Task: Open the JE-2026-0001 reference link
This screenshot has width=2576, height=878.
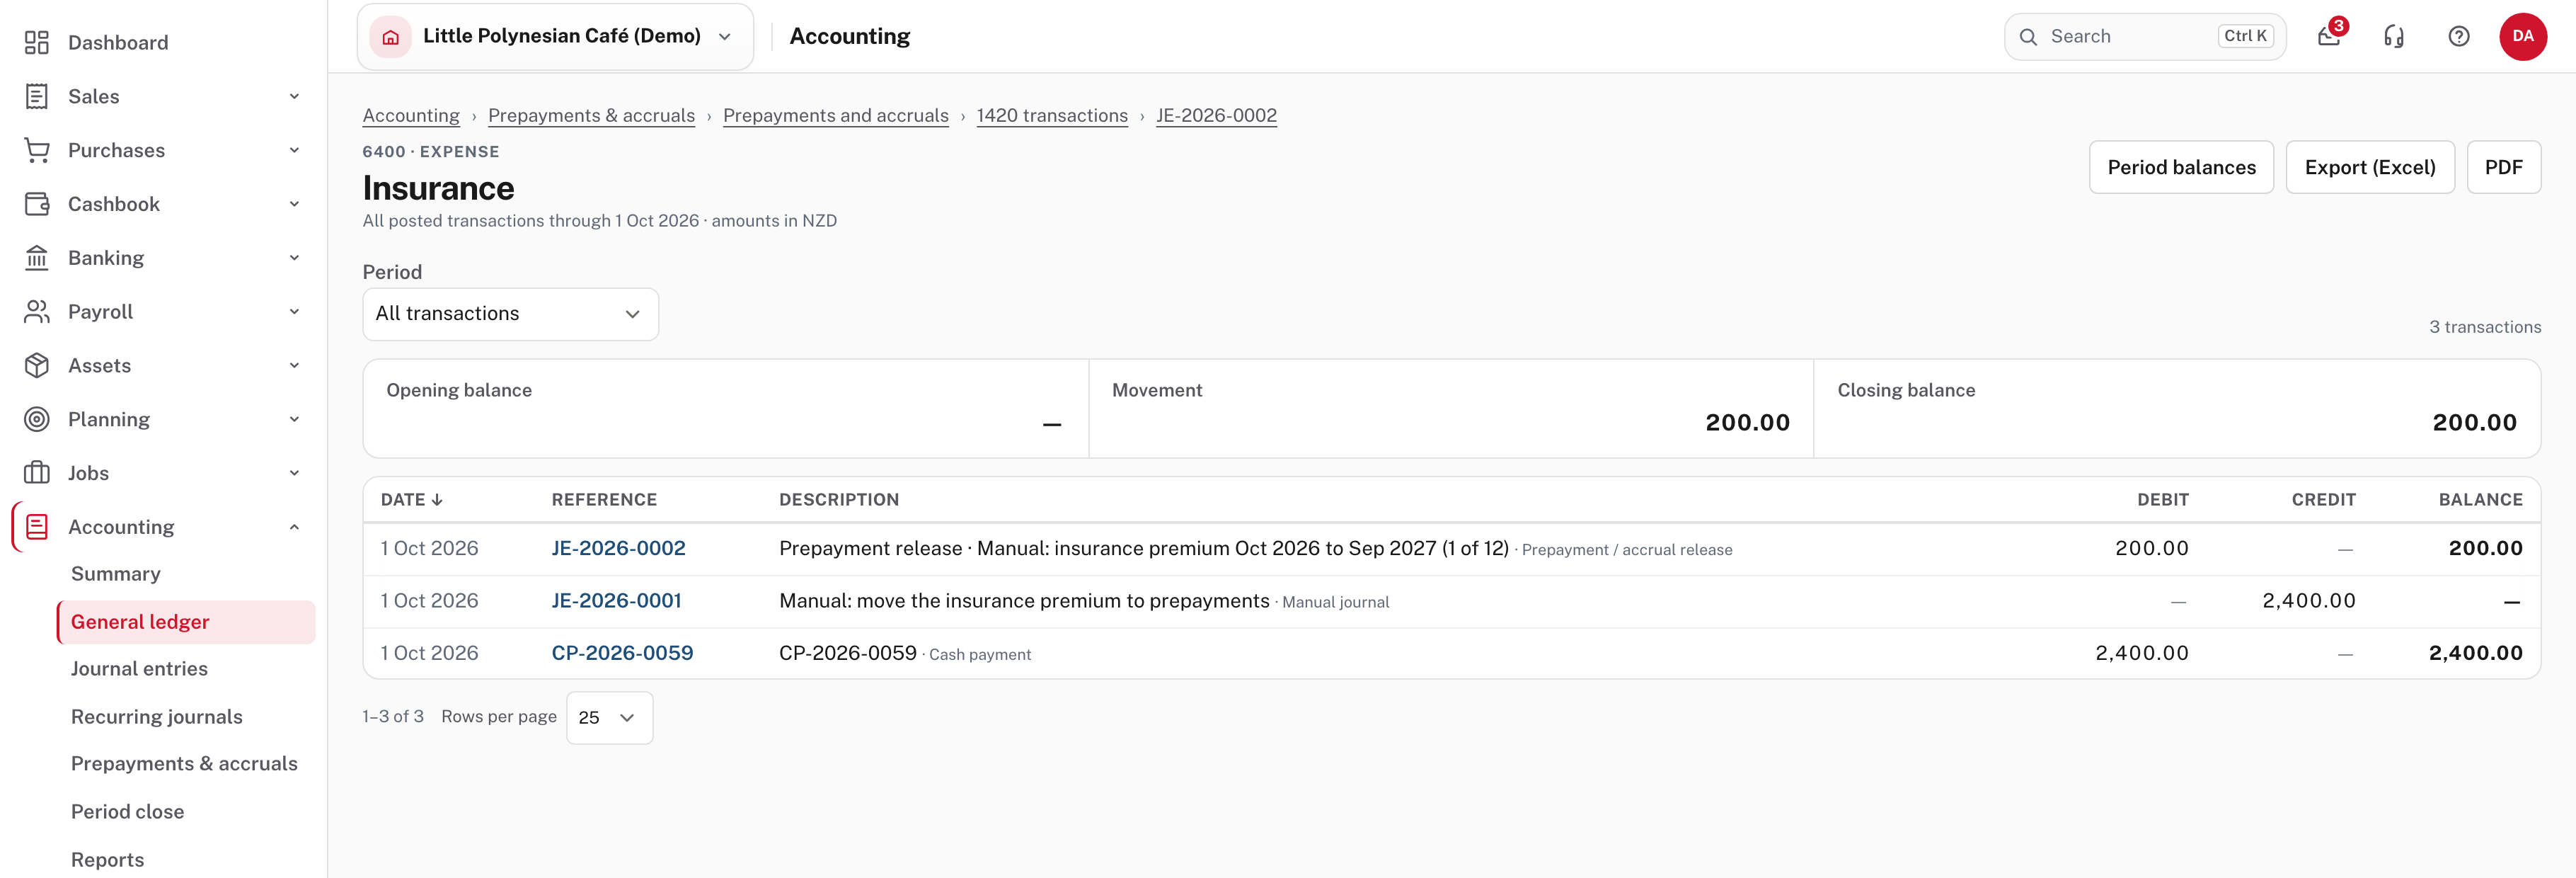Action: tap(616, 601)
